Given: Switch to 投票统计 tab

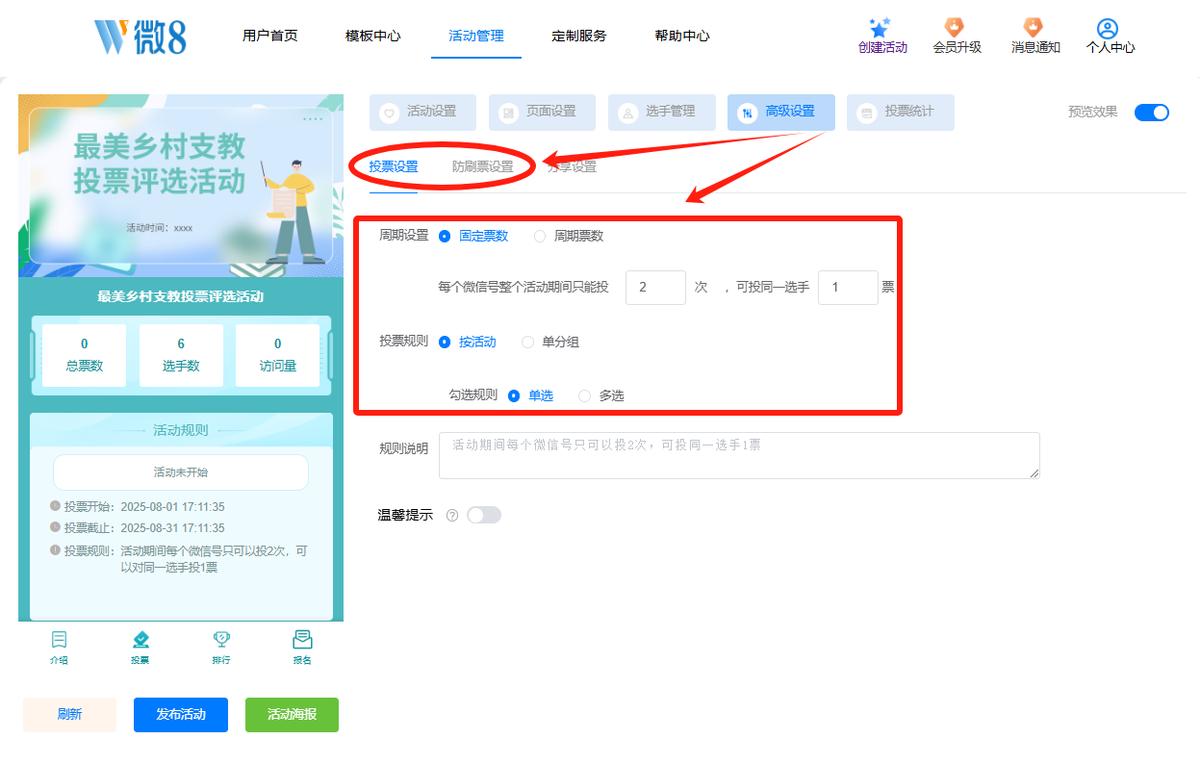Looking at the screenshot, I should pyautogui.click(x=900, y=112).
